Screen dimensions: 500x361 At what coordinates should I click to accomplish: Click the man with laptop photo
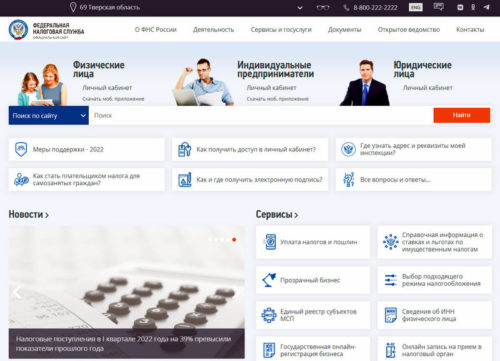203,82
